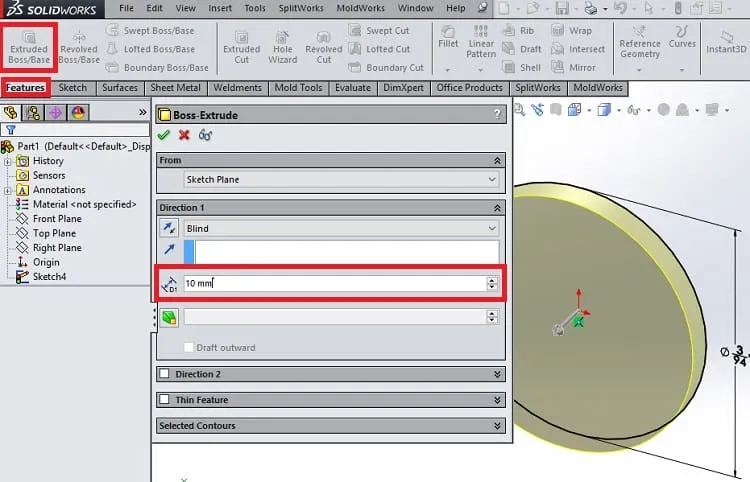Choose Boundary Cut

coord(386,67)
